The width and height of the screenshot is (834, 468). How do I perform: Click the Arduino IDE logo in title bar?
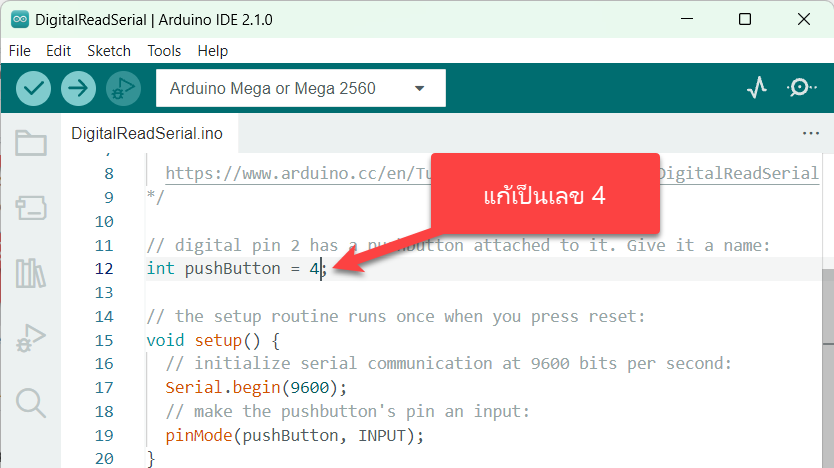click(20, 20)
